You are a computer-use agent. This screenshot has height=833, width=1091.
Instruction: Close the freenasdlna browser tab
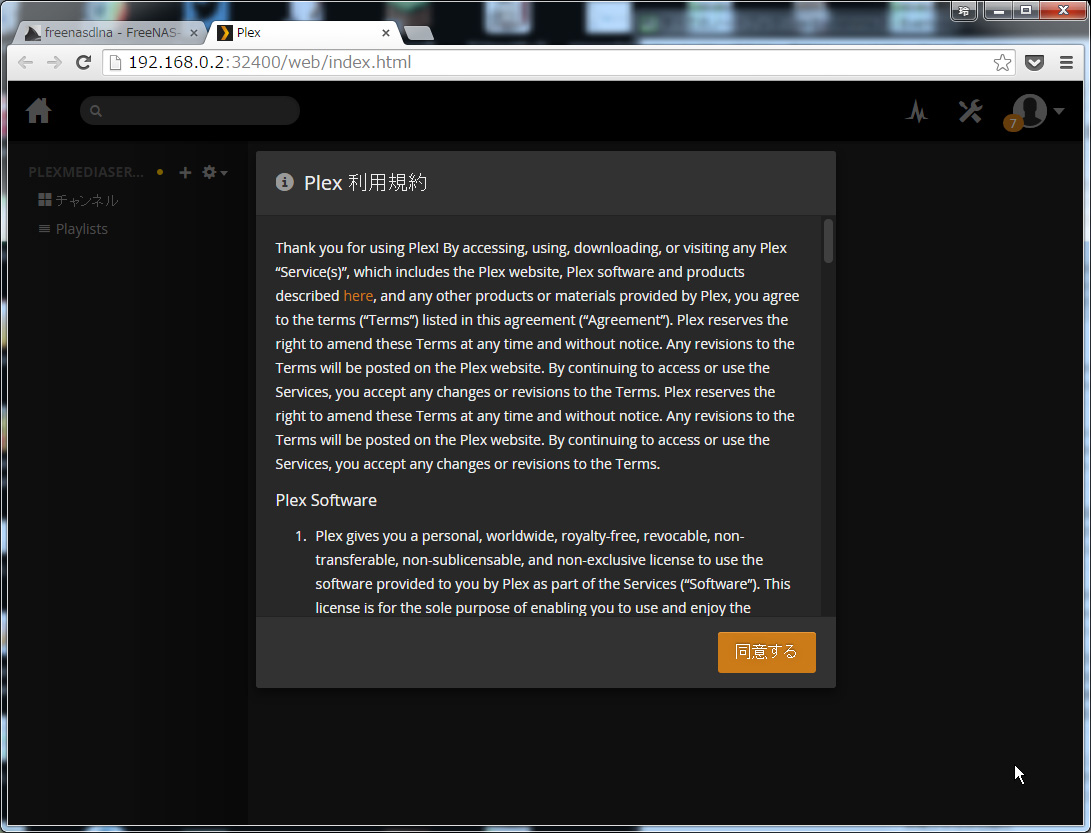pos(194,33)
